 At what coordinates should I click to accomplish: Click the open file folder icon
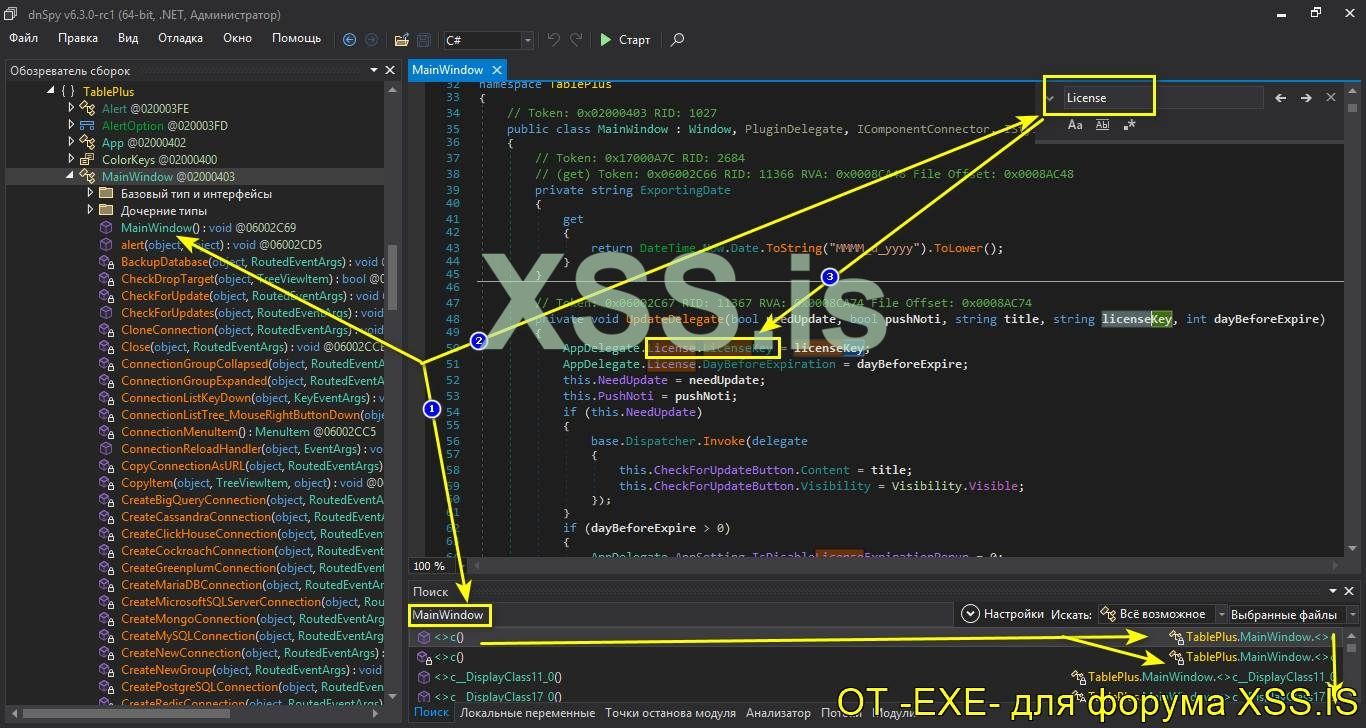(x=401, y=40)
